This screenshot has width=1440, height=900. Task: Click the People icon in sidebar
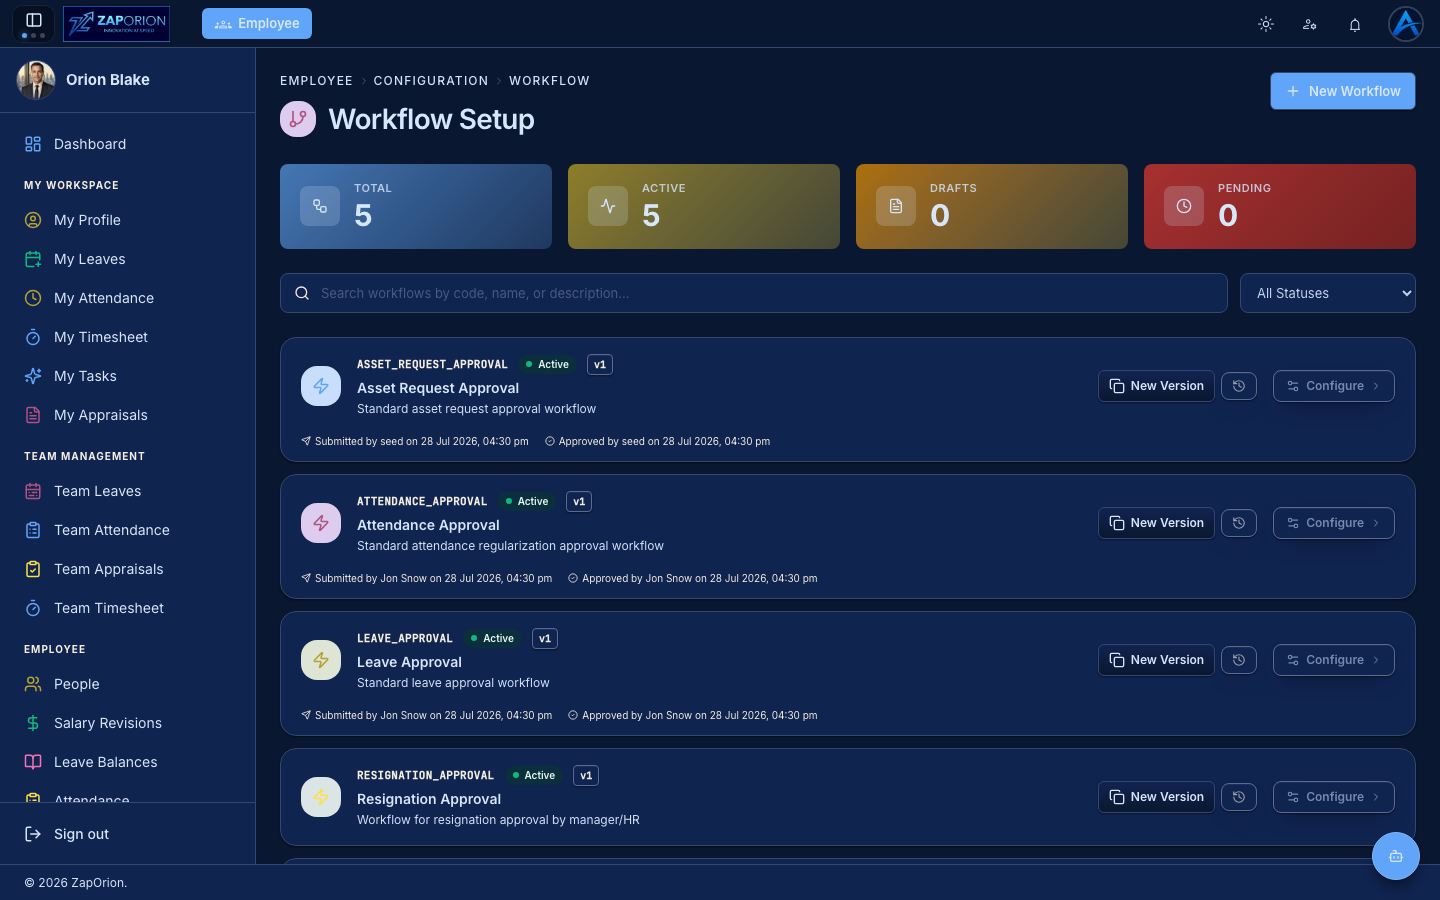(33, 684)
